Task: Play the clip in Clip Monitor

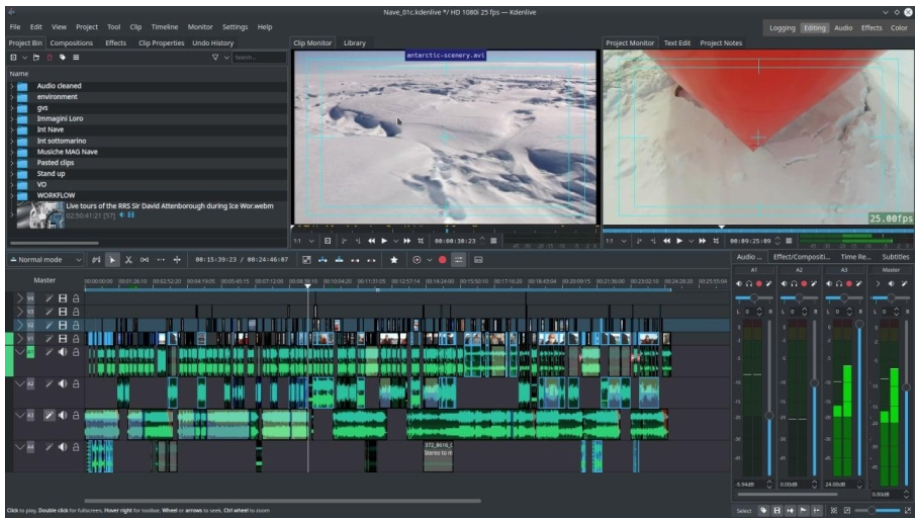Action: (x=384, y=241)
